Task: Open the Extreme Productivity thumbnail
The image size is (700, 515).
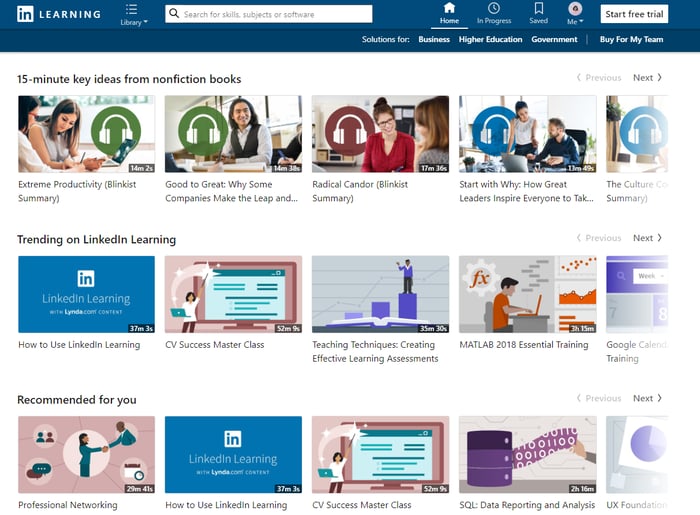Action: [x=87, y=134]
